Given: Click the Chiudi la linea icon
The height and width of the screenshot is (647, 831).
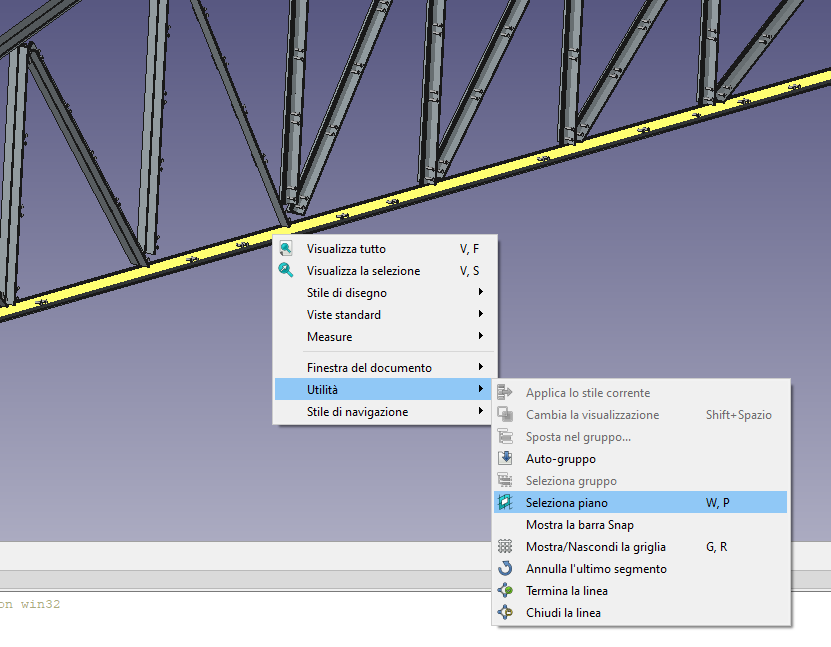Looking at the screenshot, I should click(x=505, y=612).
